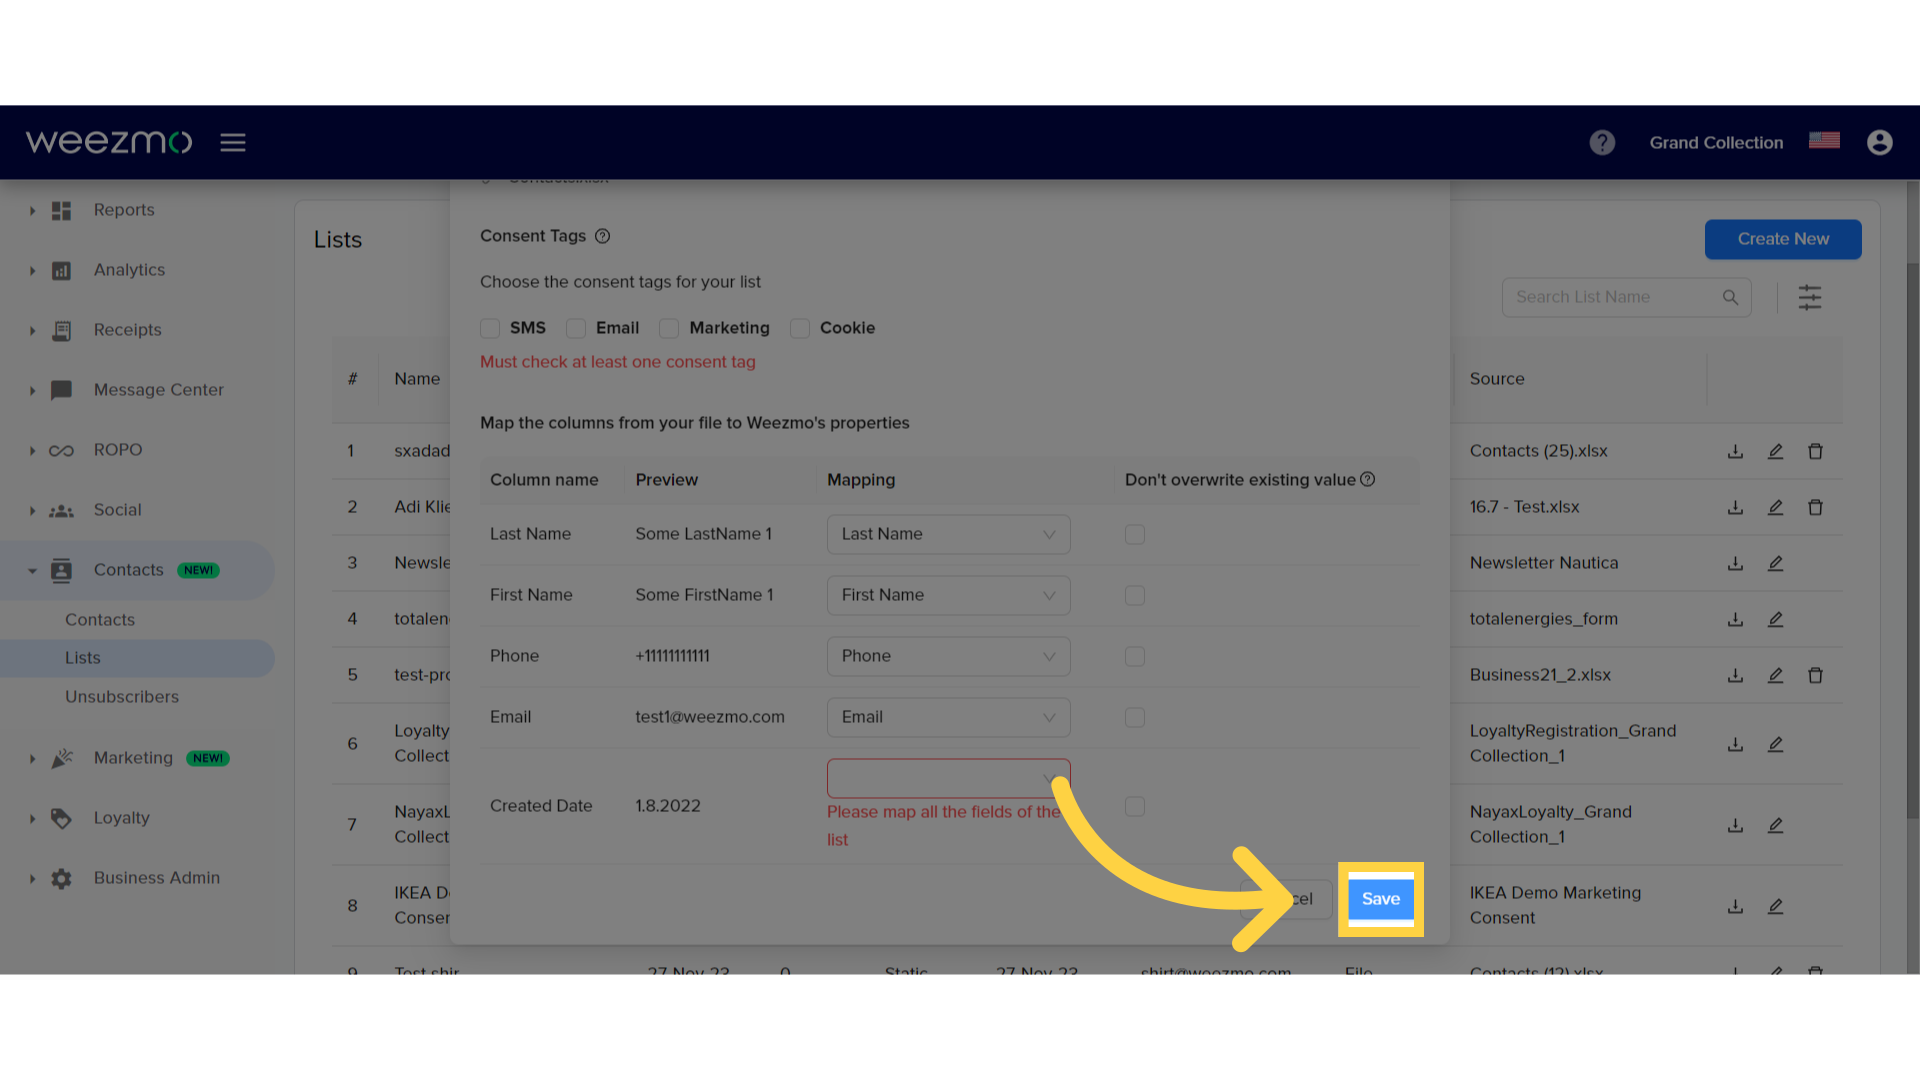1920x1080 pixels.
Task: Select the Unsubscribers menu item
Action: (x=123, y=696)
